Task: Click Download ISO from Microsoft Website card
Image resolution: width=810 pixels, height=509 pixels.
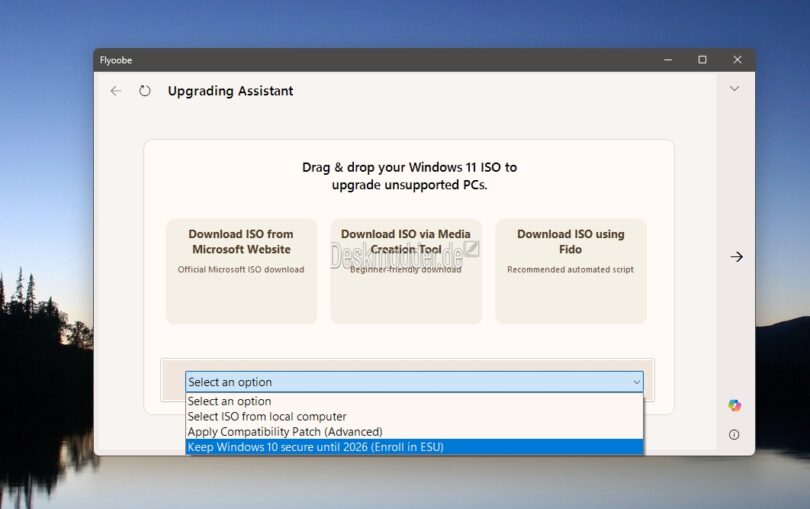Action: [241, 271]
